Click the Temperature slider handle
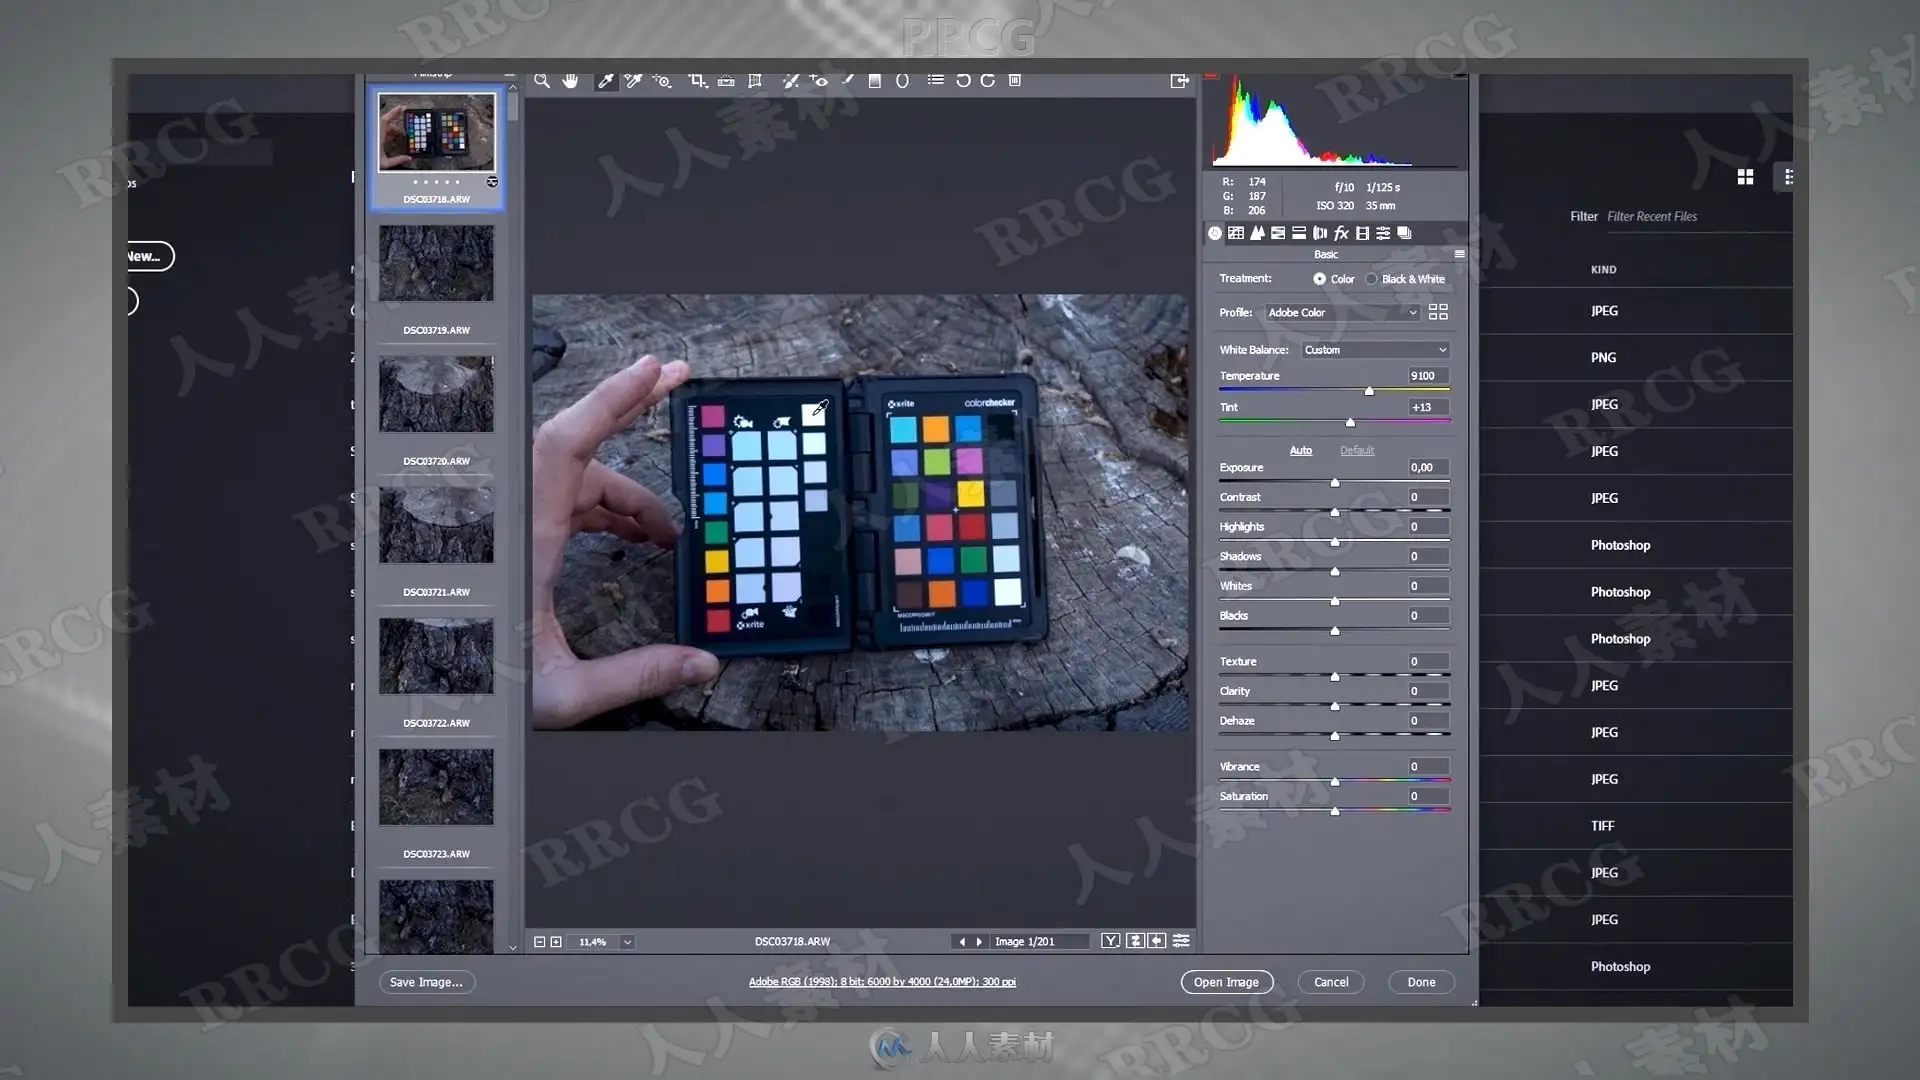The width and height of the screenshot is (1920, 1080). [1369, 391]
